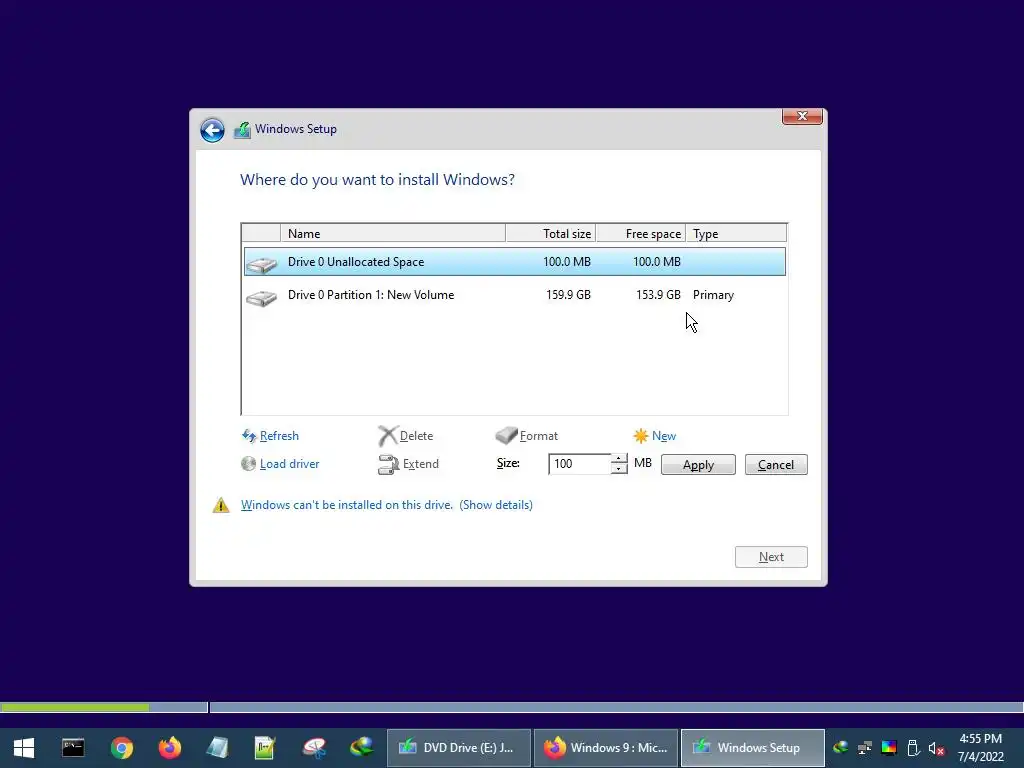This screenshot has width=1024, height=768.
Task: Switch to Windows Setup taskbar button
Action: coord(752,748)
